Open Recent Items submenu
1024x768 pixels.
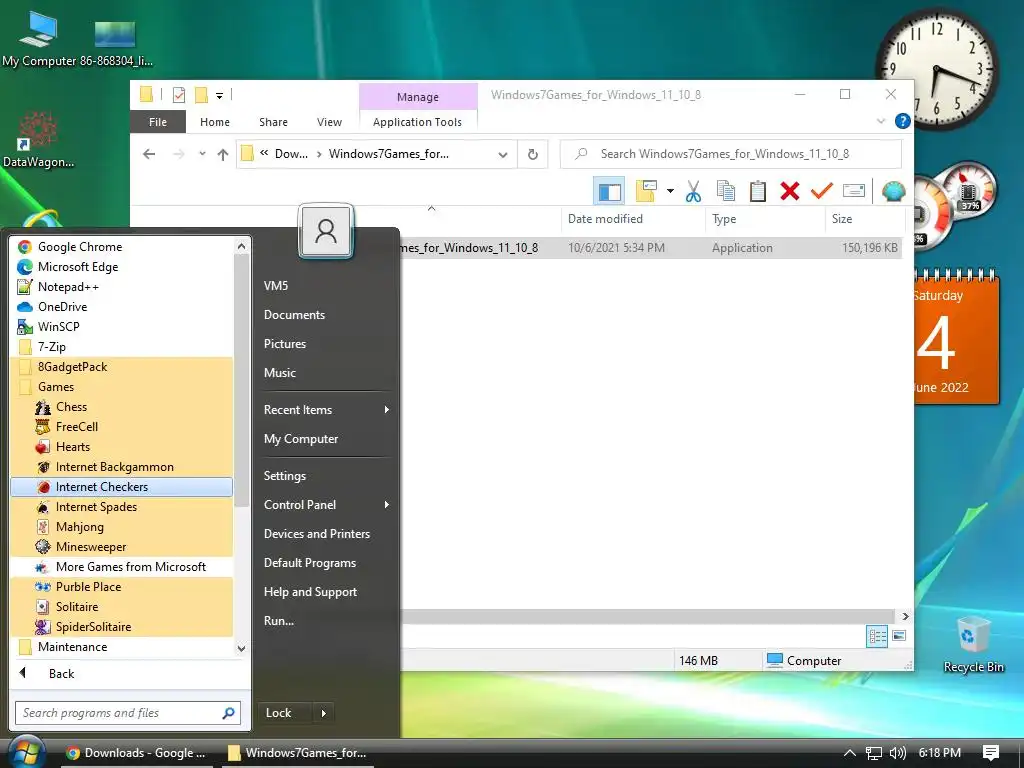326,410
